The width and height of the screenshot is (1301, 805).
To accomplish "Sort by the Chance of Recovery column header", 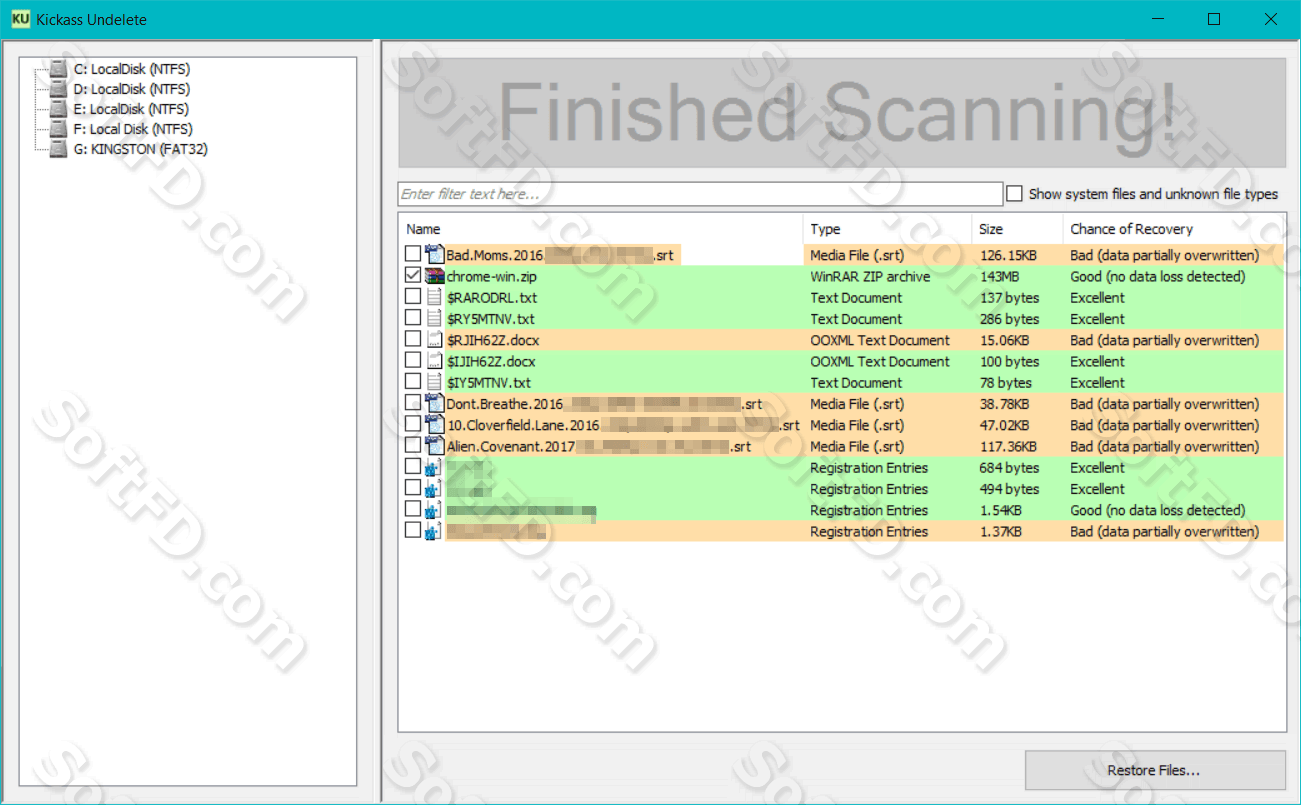I will [x=1174, y=229].
